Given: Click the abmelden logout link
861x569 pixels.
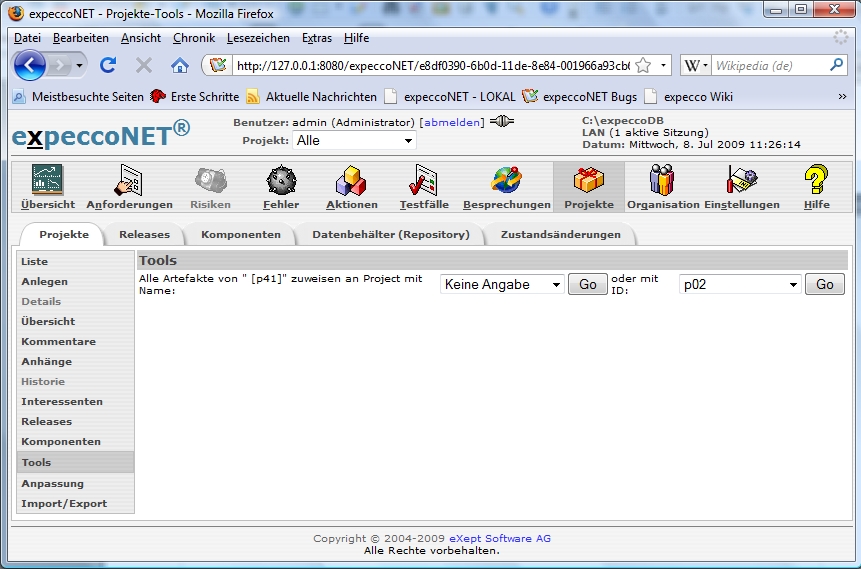Looking at the screenshot, I should pyautogui.click(x=452, y=122).
